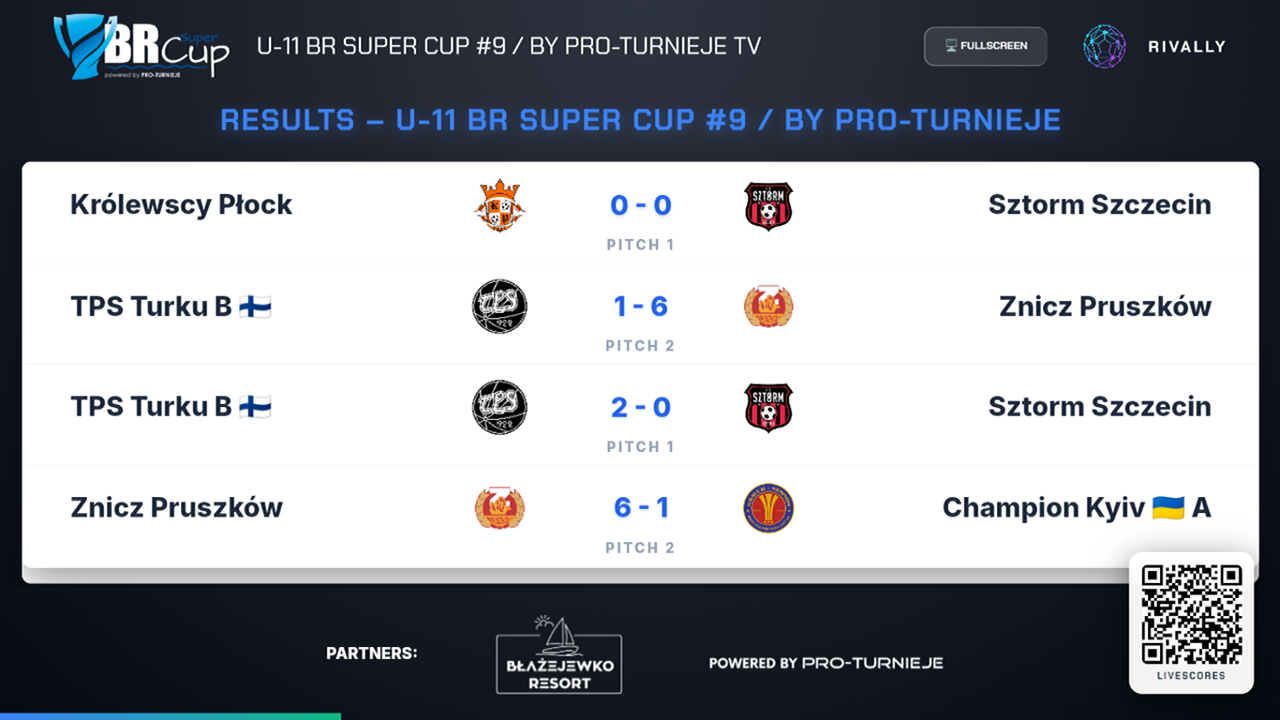This screenshot has height=720, width=1280.
Task: Click Sztorm crest in third match row
Action: pos(768,408)
